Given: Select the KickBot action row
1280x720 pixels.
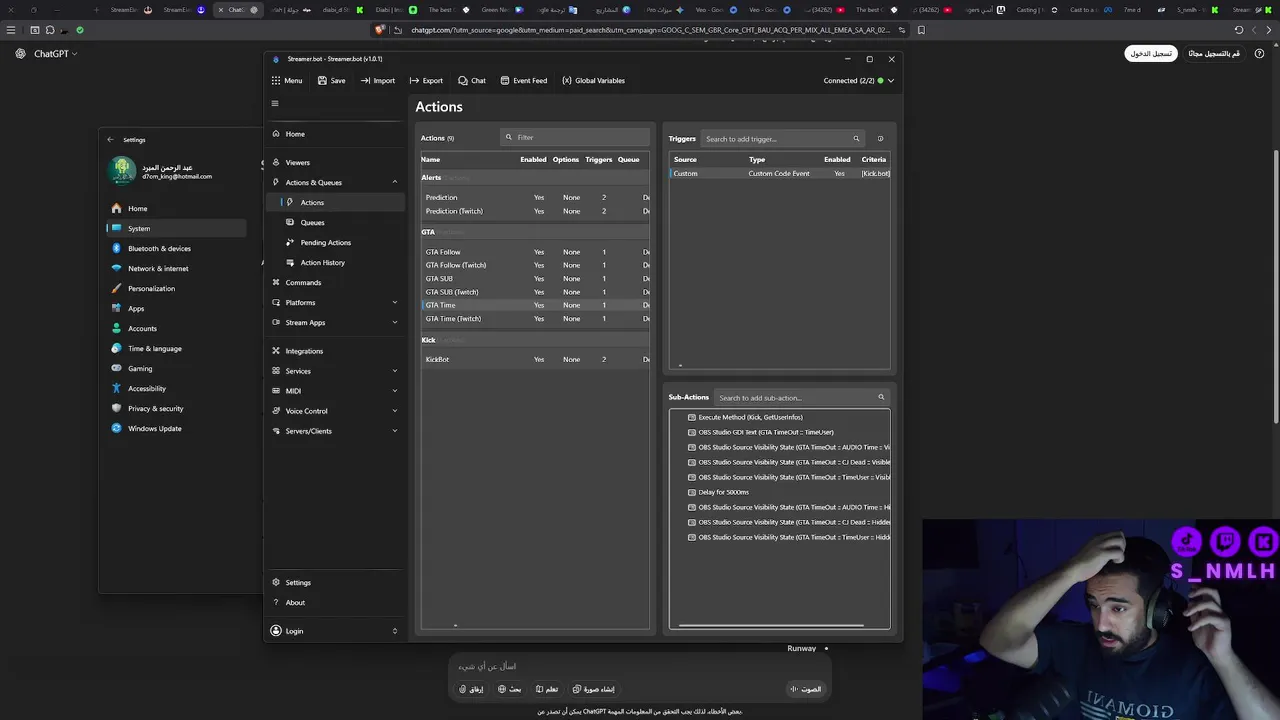Looking at the screenshot, I should click(x=535, y=359).
